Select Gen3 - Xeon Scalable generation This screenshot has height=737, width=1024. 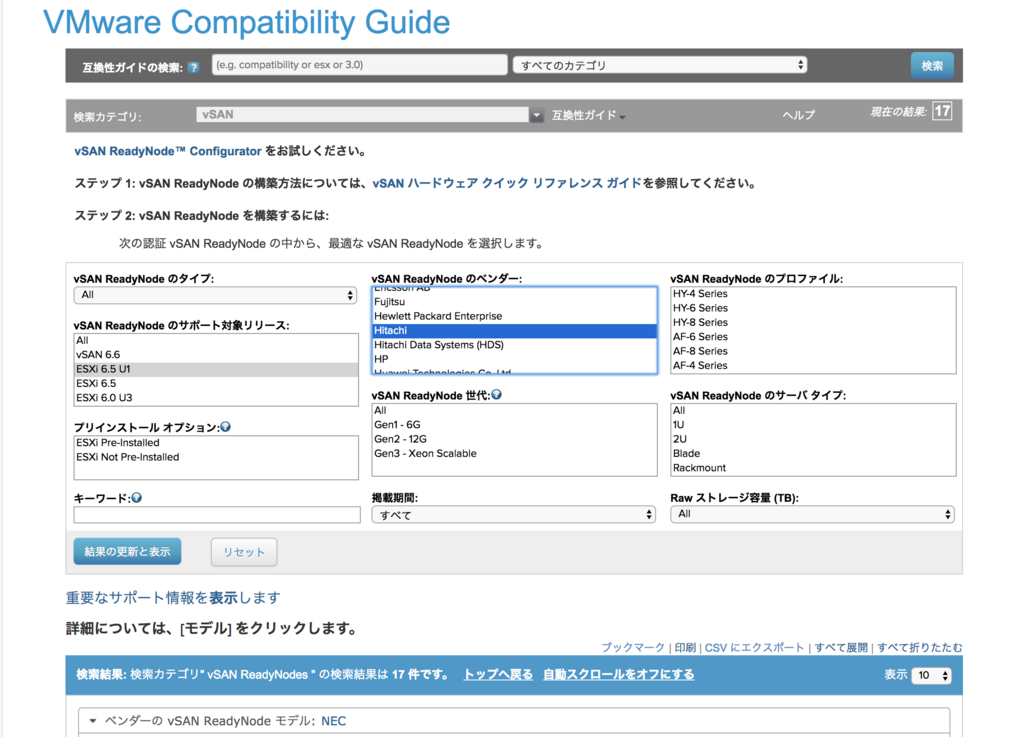click(514, 454)
